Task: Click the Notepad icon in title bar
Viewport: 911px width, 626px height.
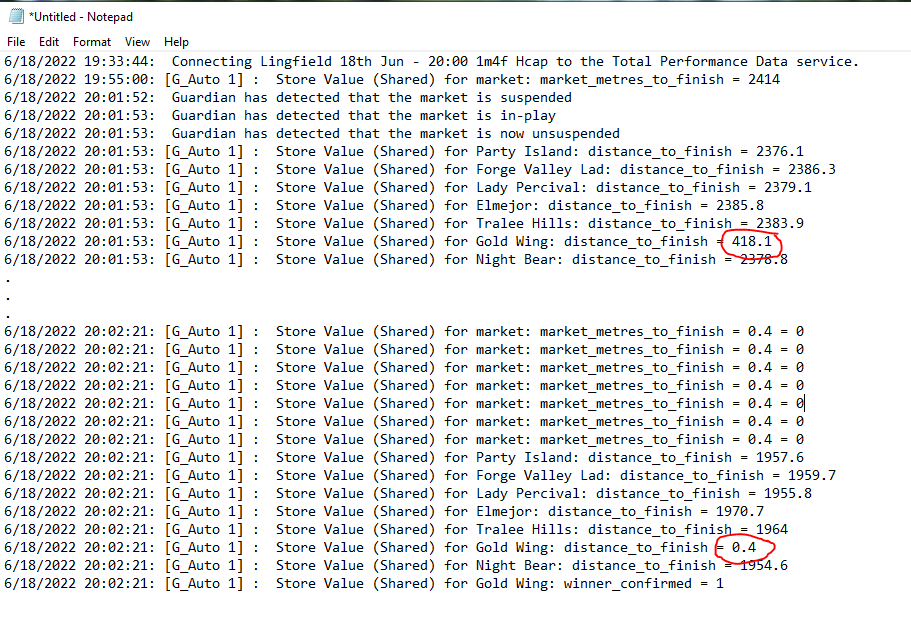Action: click(x=15, y=17)
